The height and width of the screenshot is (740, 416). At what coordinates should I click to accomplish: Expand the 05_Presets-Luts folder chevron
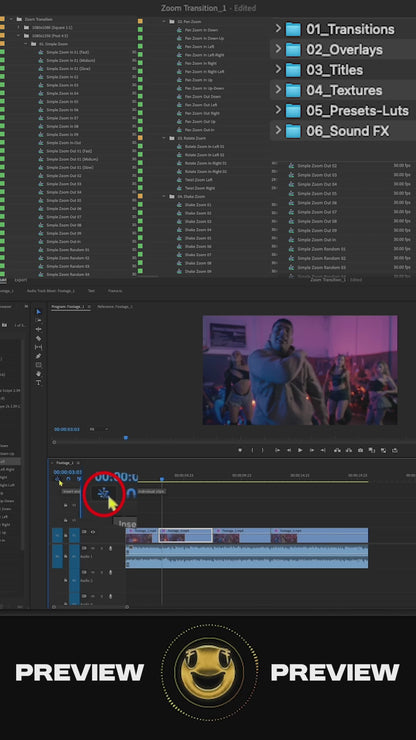click(x=278, y=110)
